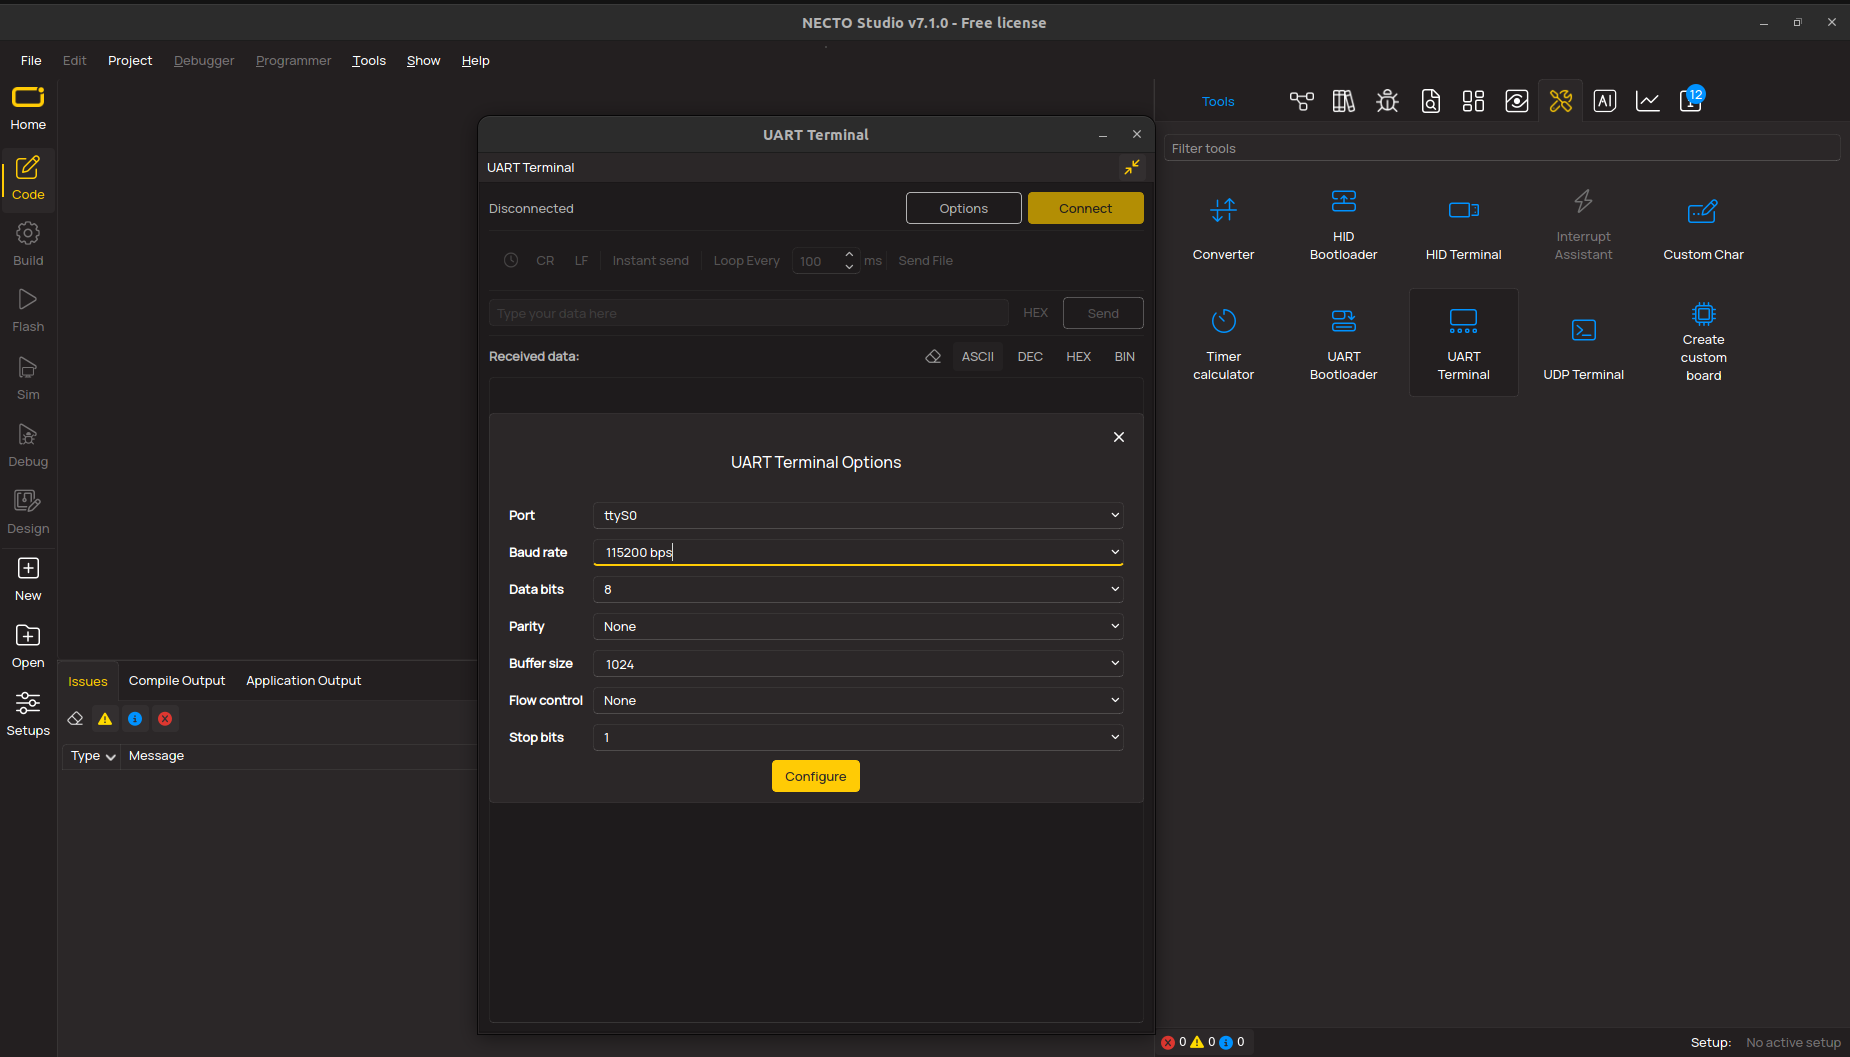Switch to Compile Output tab

[x=177, y=680]
